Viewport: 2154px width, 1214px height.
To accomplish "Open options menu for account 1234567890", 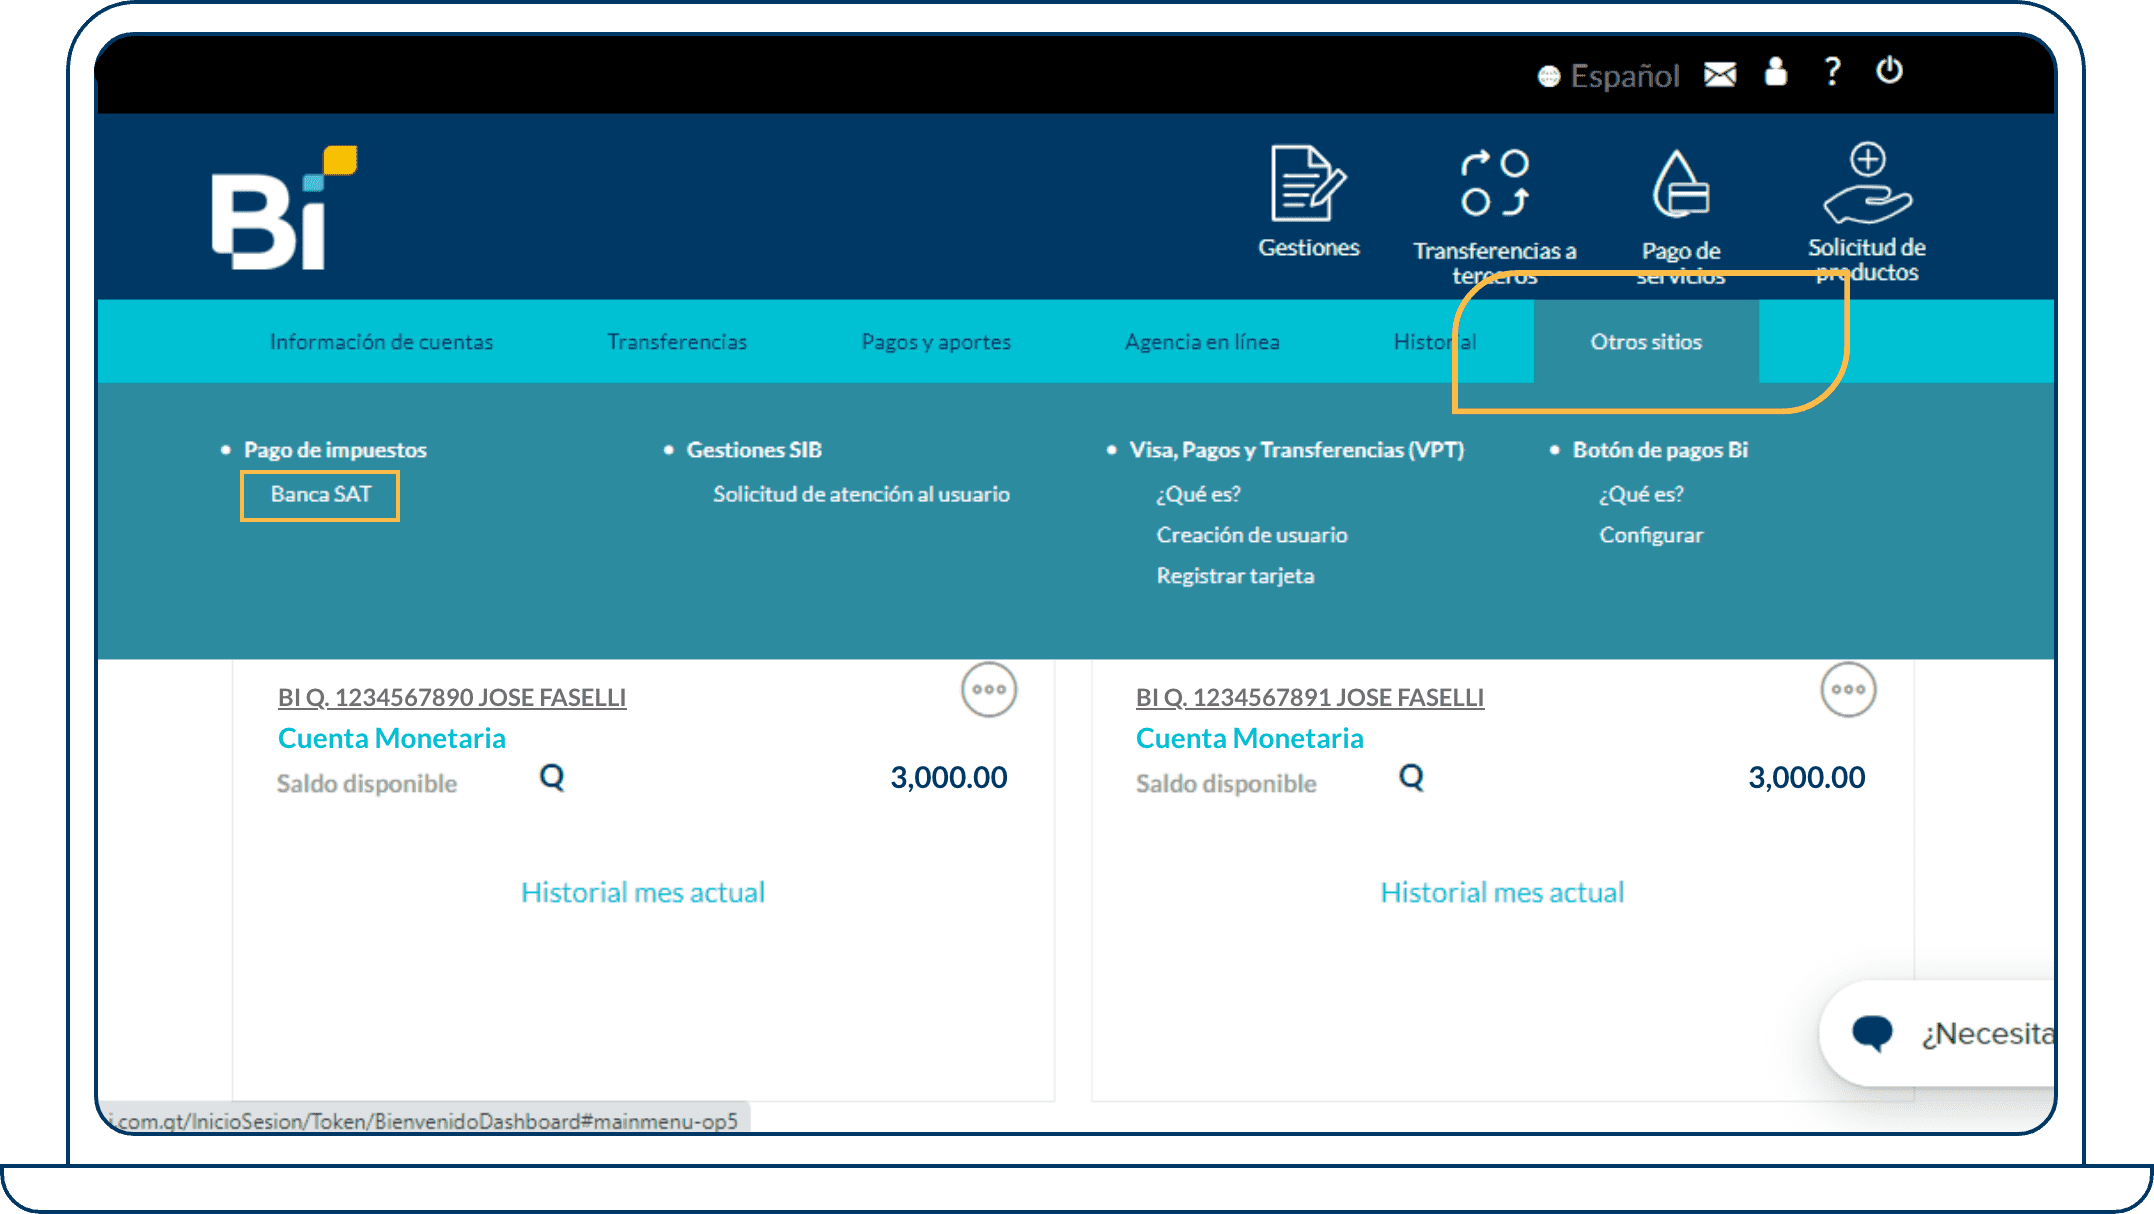I will [x=989, y=690].
